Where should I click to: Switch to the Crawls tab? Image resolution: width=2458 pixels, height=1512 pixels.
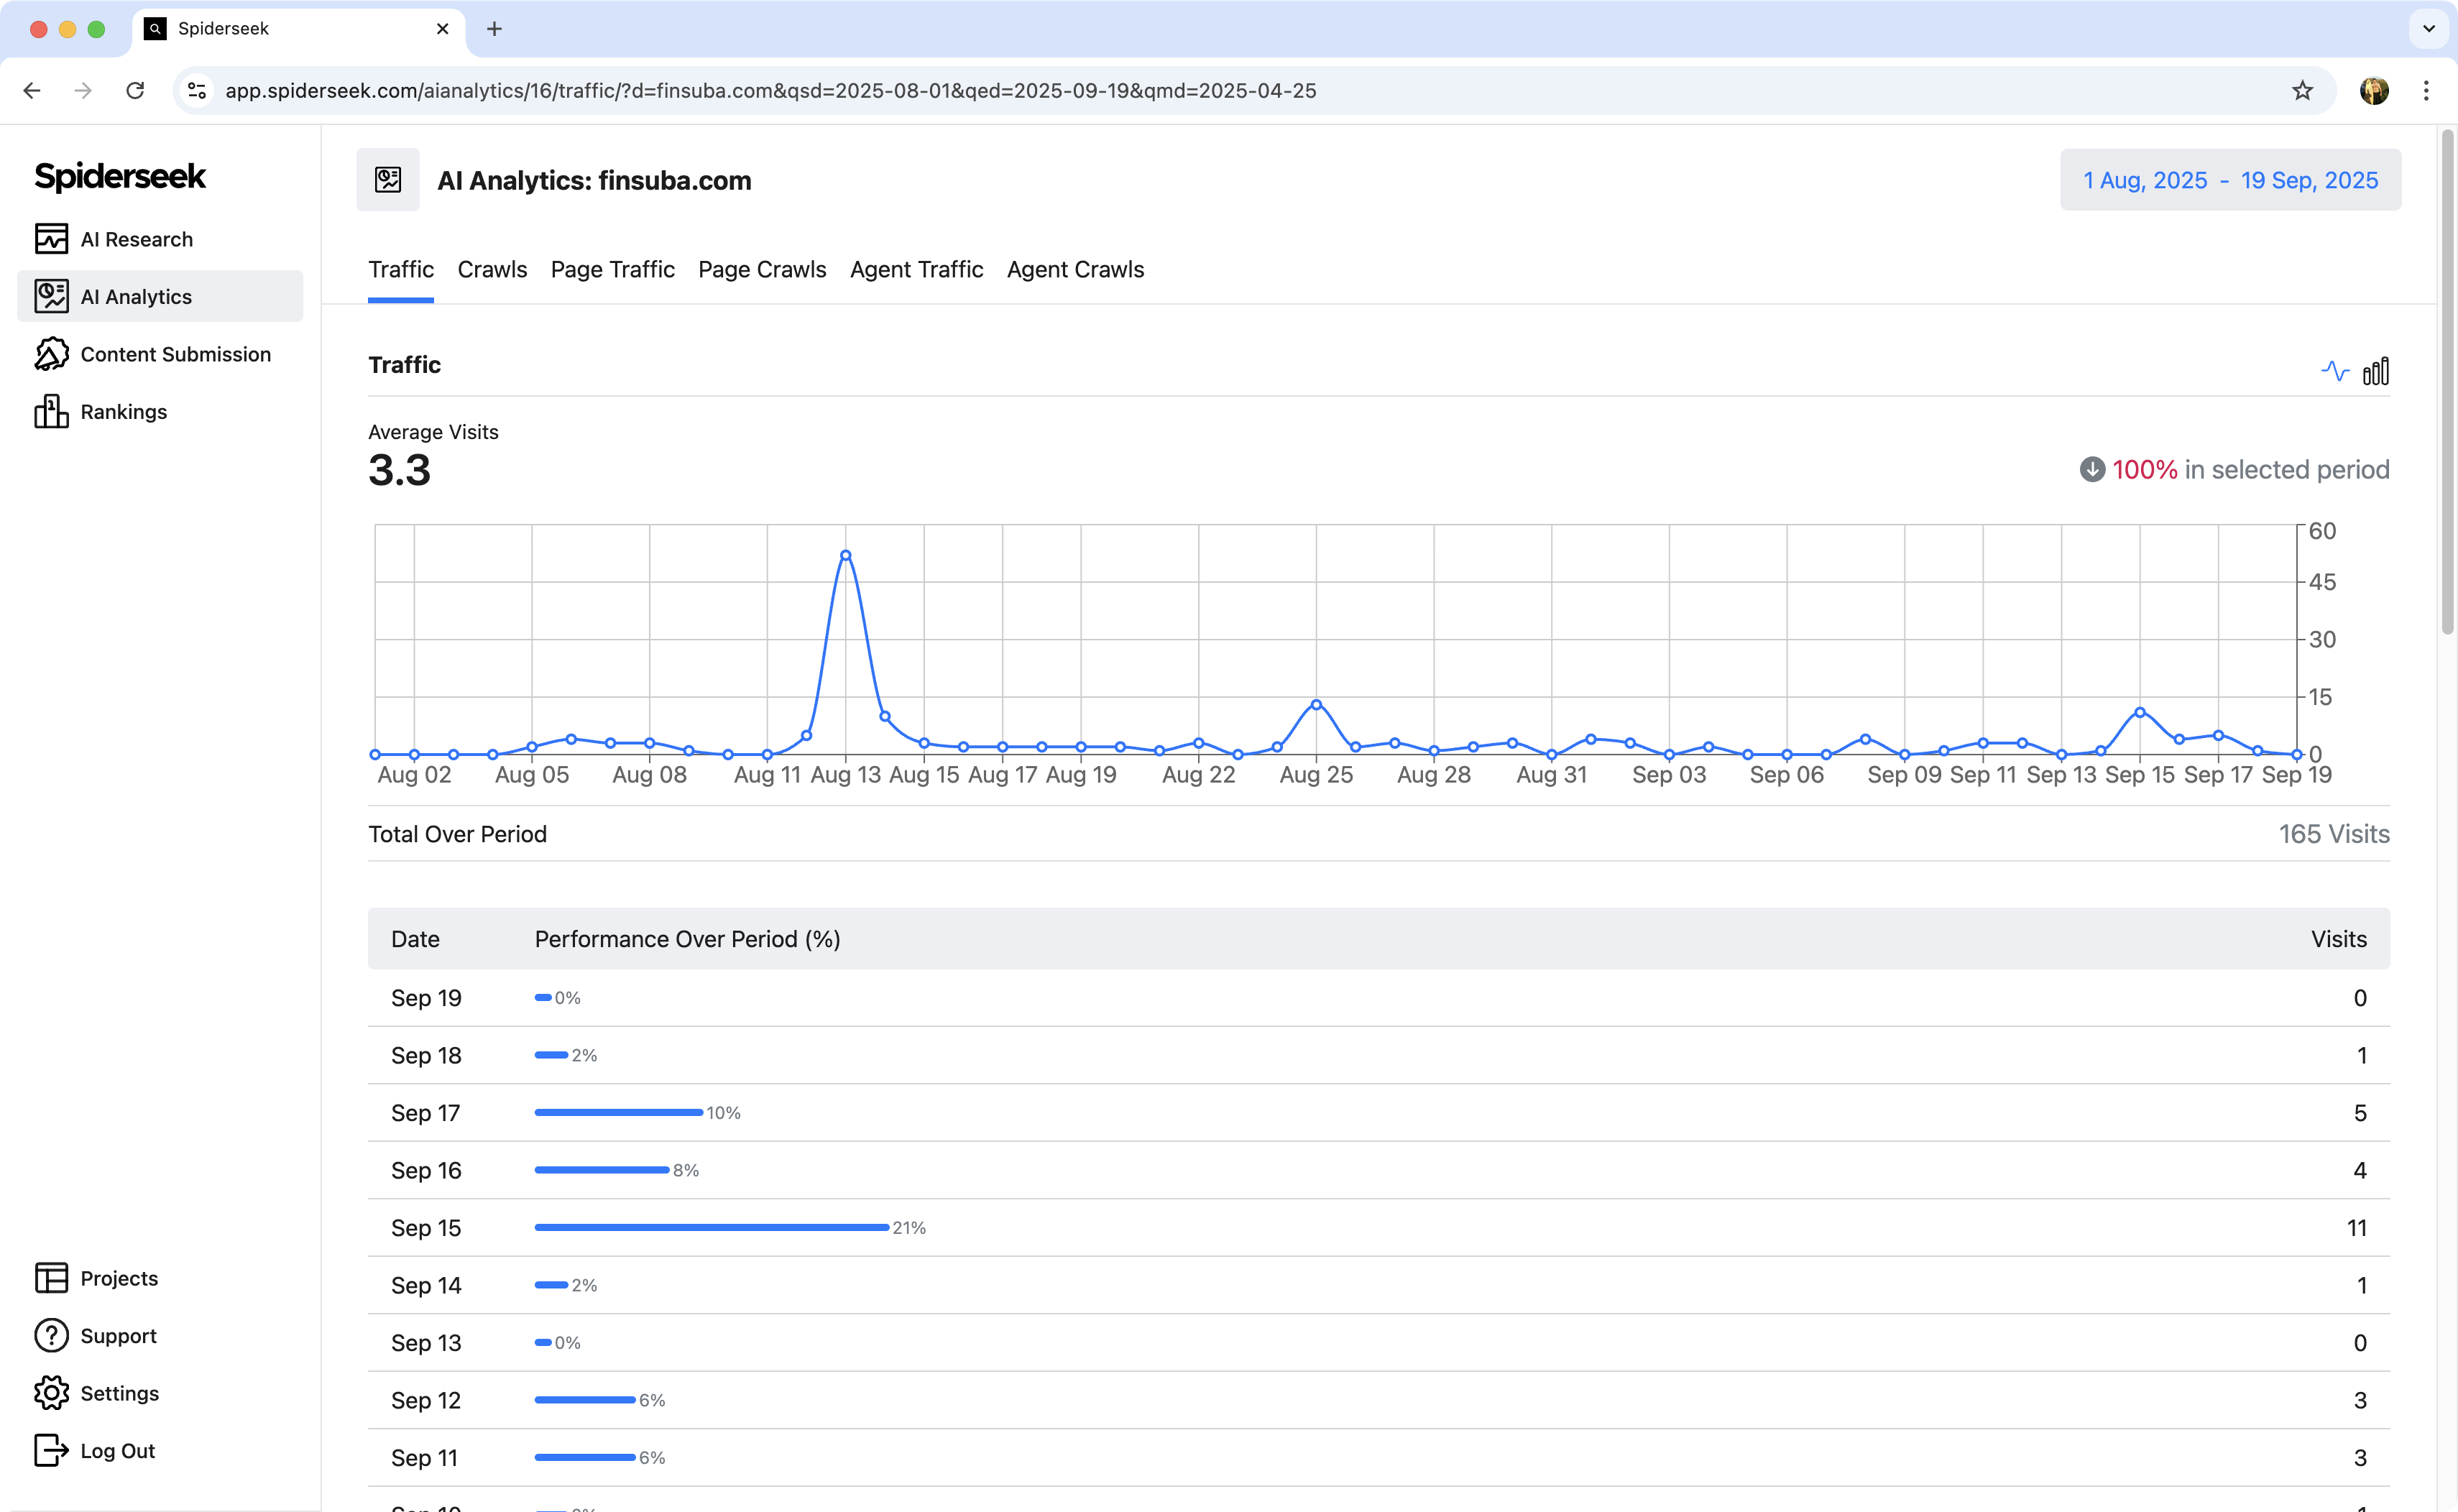(492, 270)
